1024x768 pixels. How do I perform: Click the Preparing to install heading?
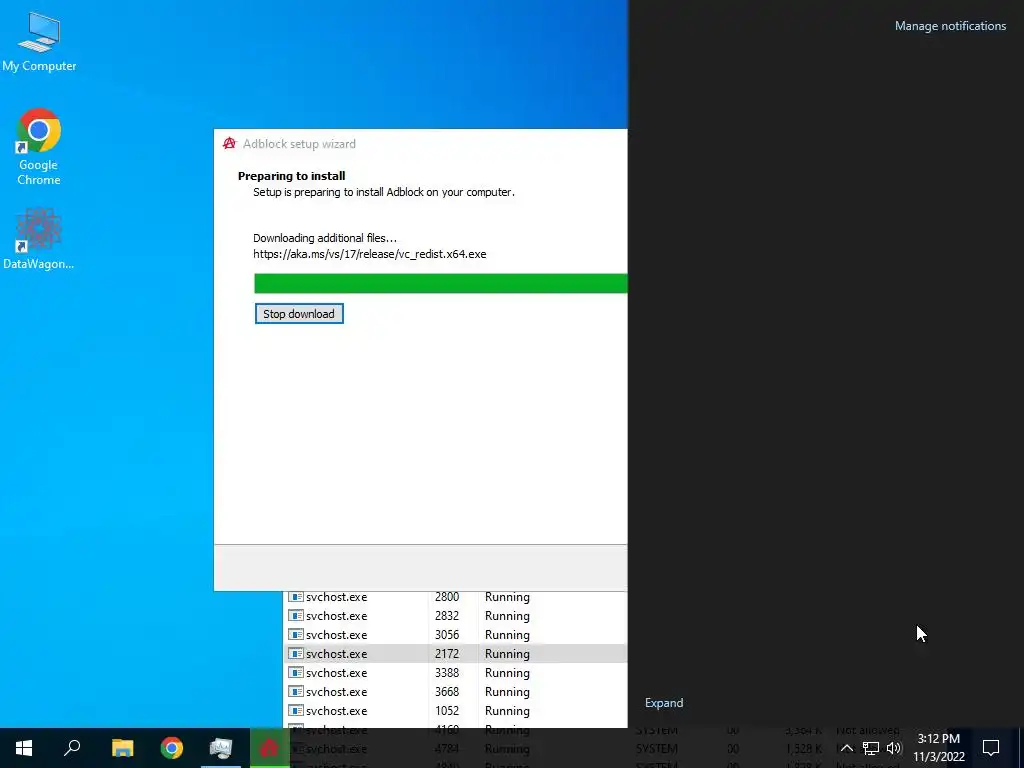(291, 176)
